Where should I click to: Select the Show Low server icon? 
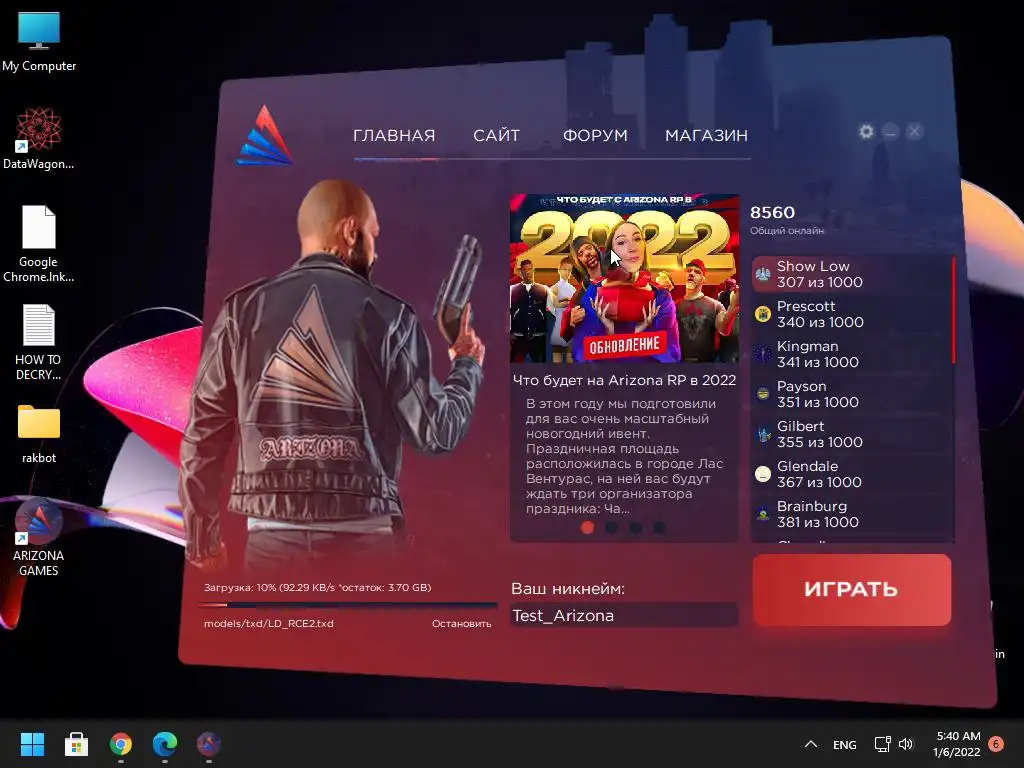point(763,274)
